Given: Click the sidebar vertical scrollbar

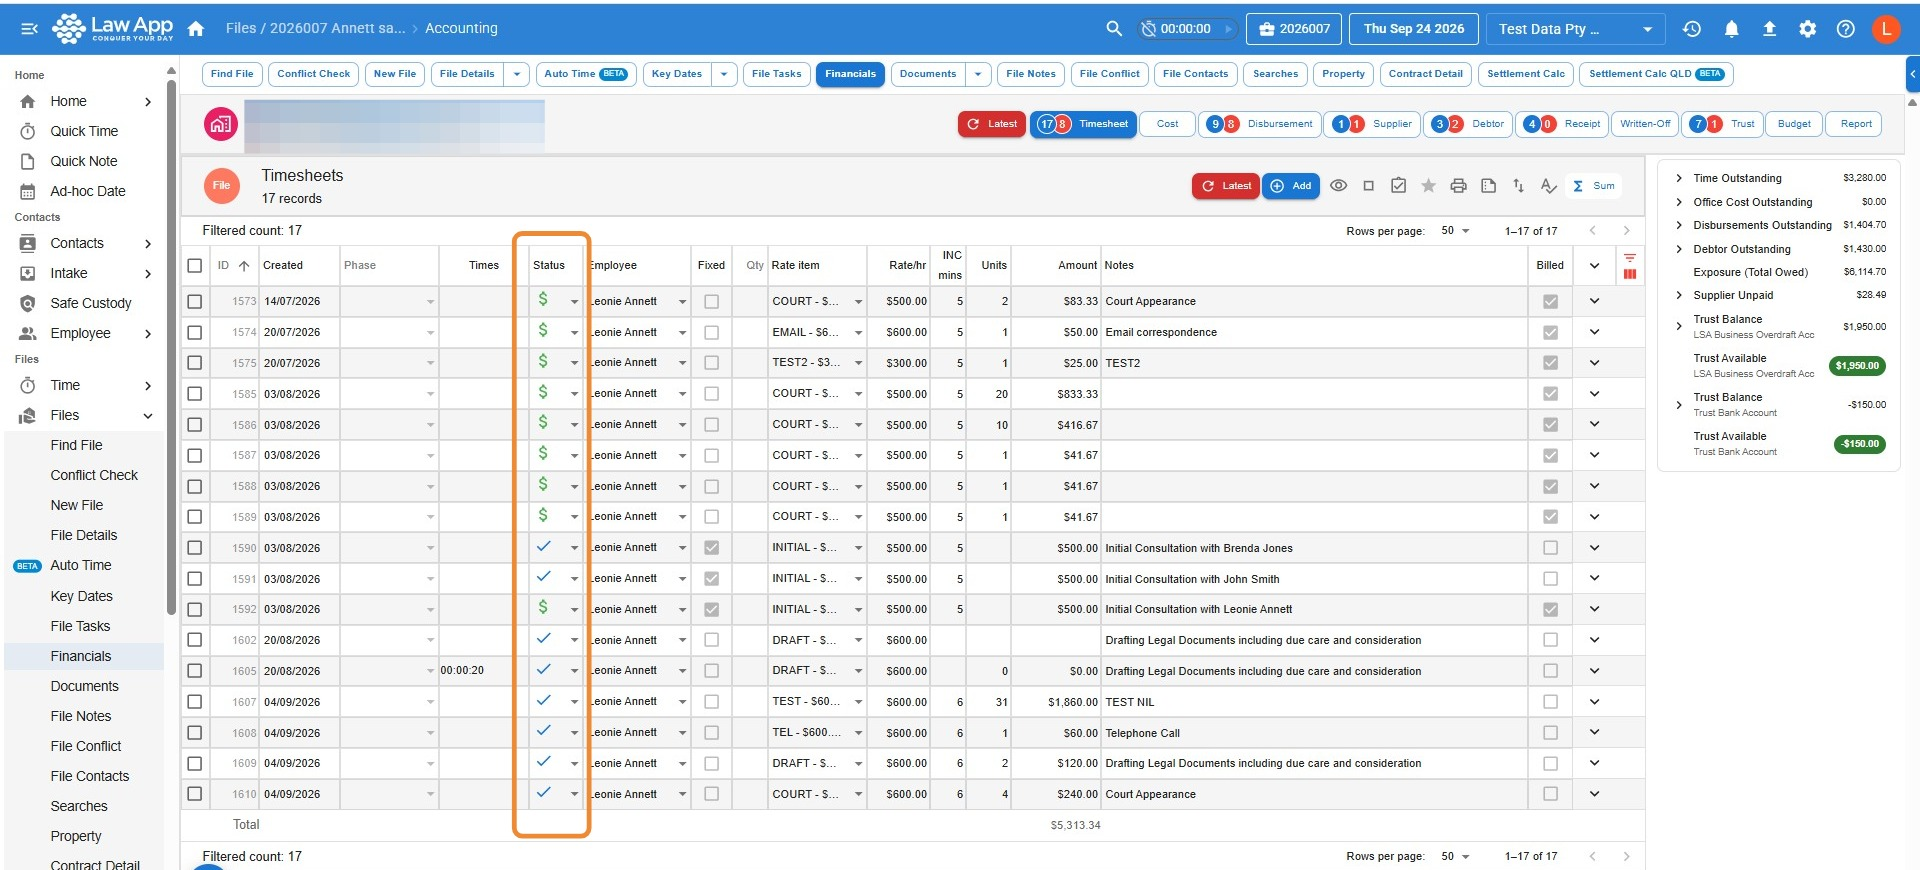Looking at the screenshot, I should pyautogui.click(x=171, y=345).
